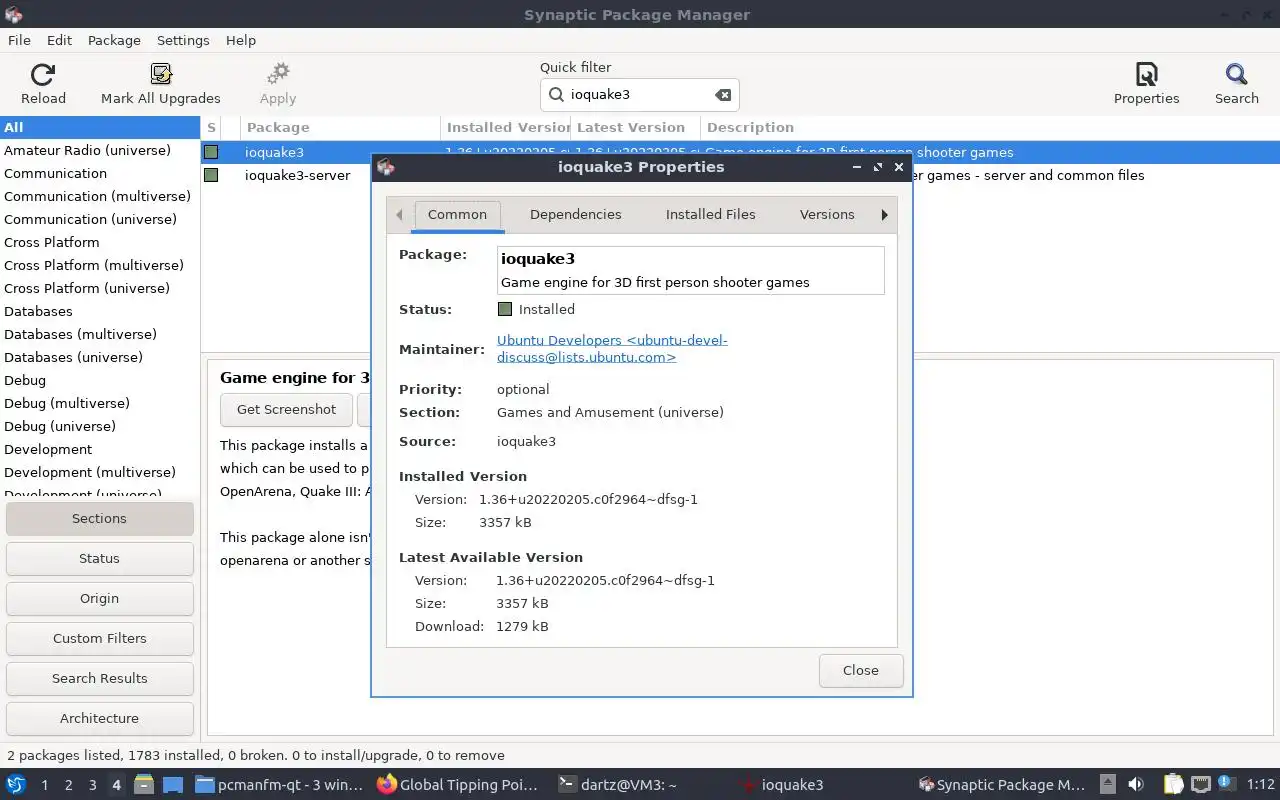Click the taskbar volume icon

click(x=1136, y=784)
